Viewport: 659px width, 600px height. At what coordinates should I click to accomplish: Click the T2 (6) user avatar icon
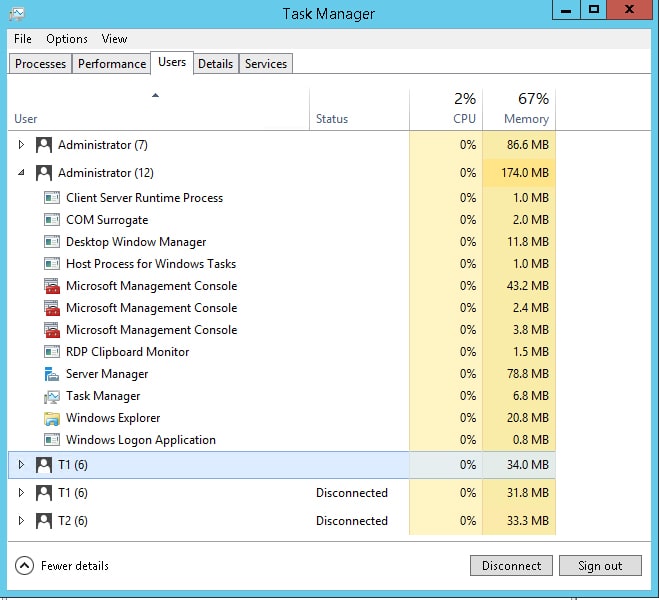(44, 521)
